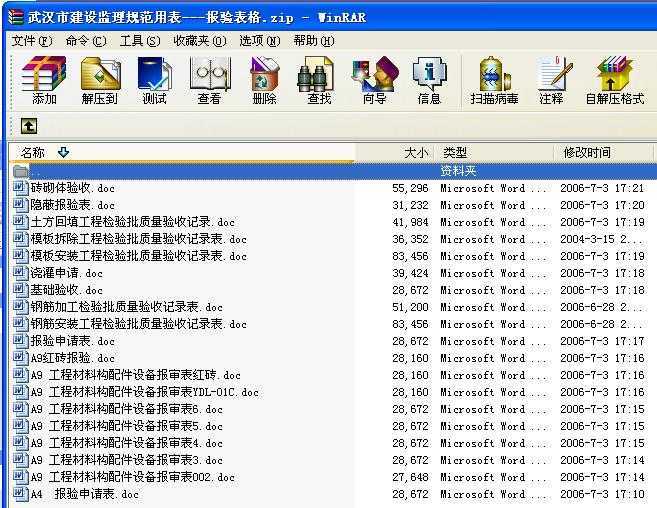Click Word icon of 报验申请表.doc
This screenshot has height=508, width=657.
[x=20, y=340]
